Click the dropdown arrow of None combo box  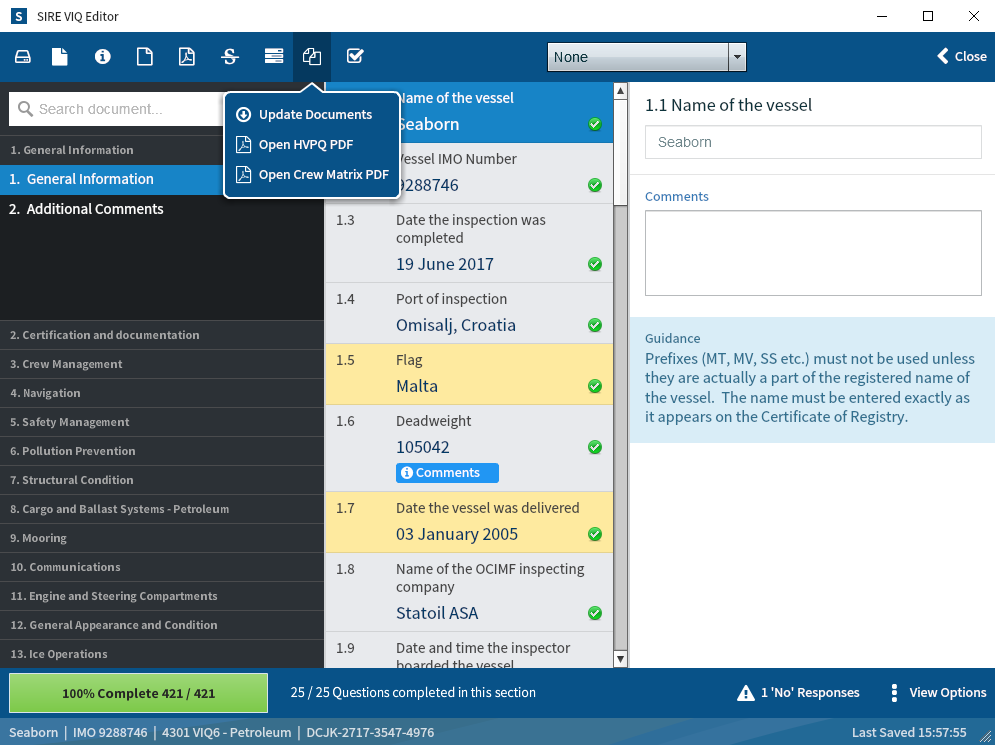coord(737,57)
